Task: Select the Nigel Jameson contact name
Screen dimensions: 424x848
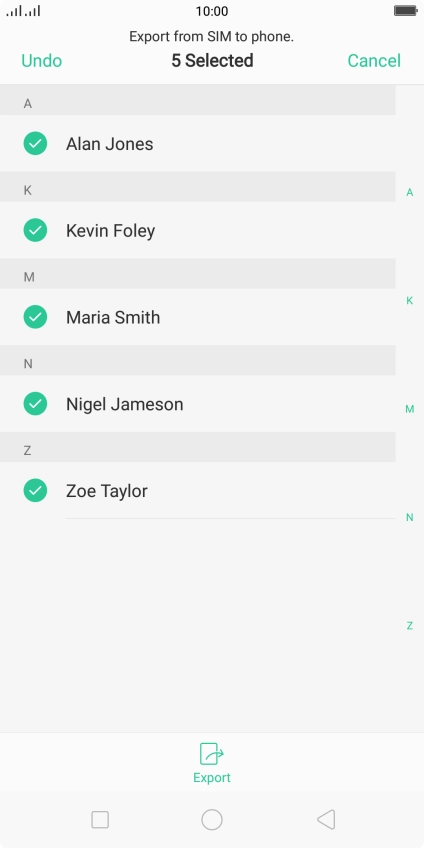Action: point(124,405)
